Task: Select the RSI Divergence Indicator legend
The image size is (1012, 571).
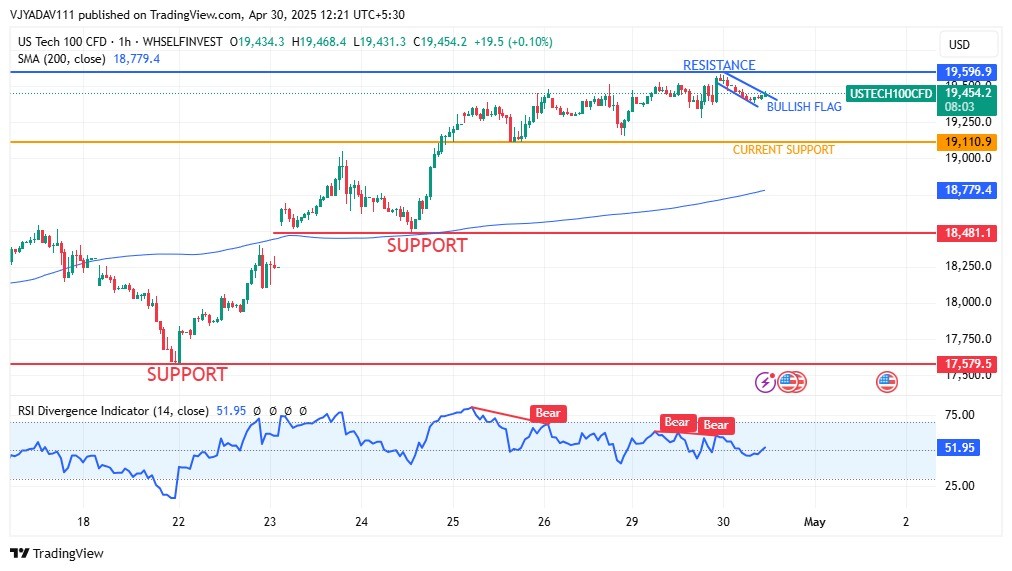Action: coord(113,410)
